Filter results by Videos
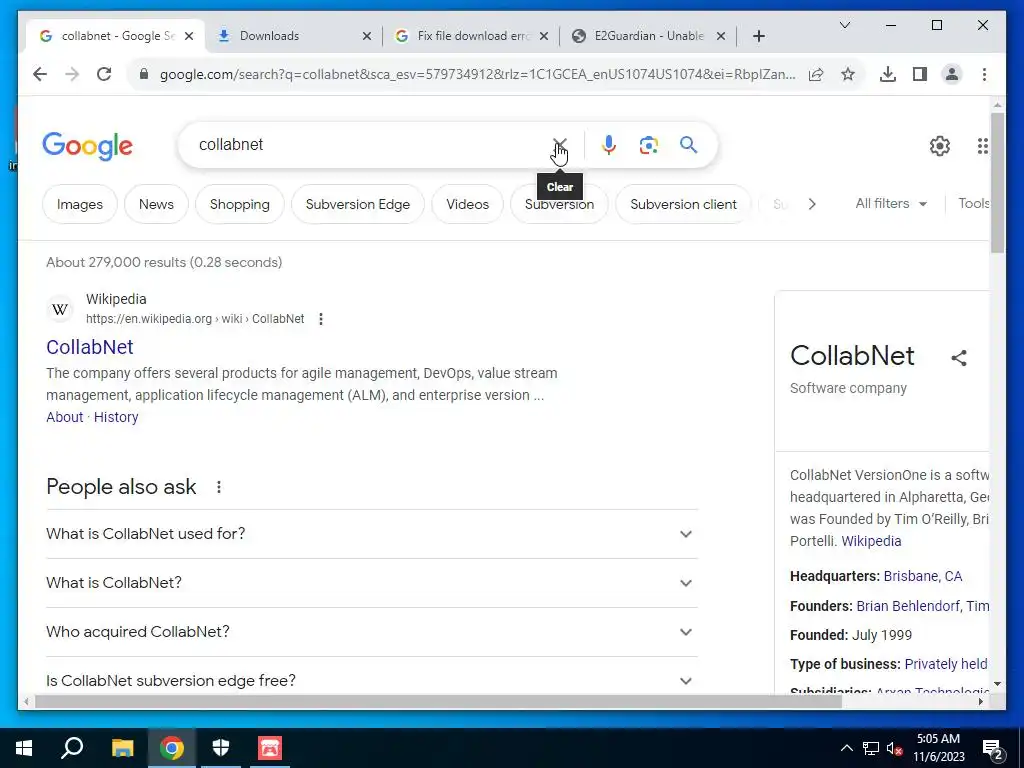The width and height of the screenshot is (1024, 768). coord(468,204)
